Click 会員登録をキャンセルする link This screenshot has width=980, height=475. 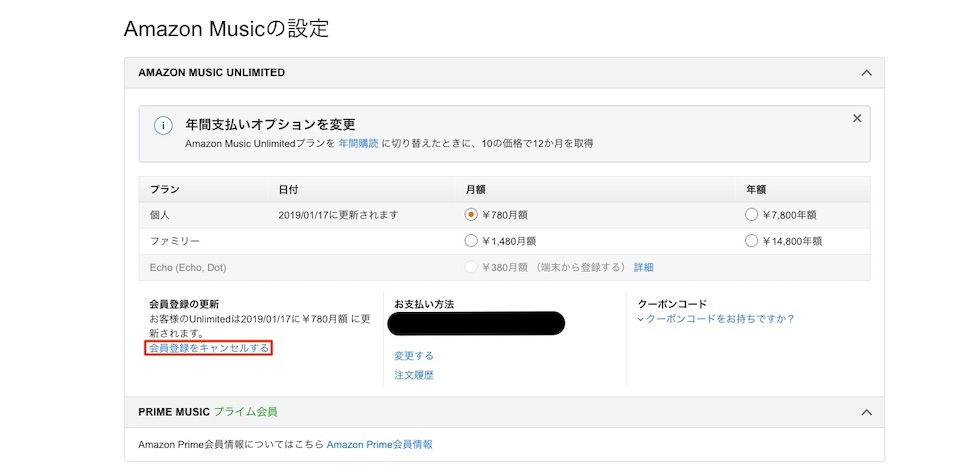(209, 348)
